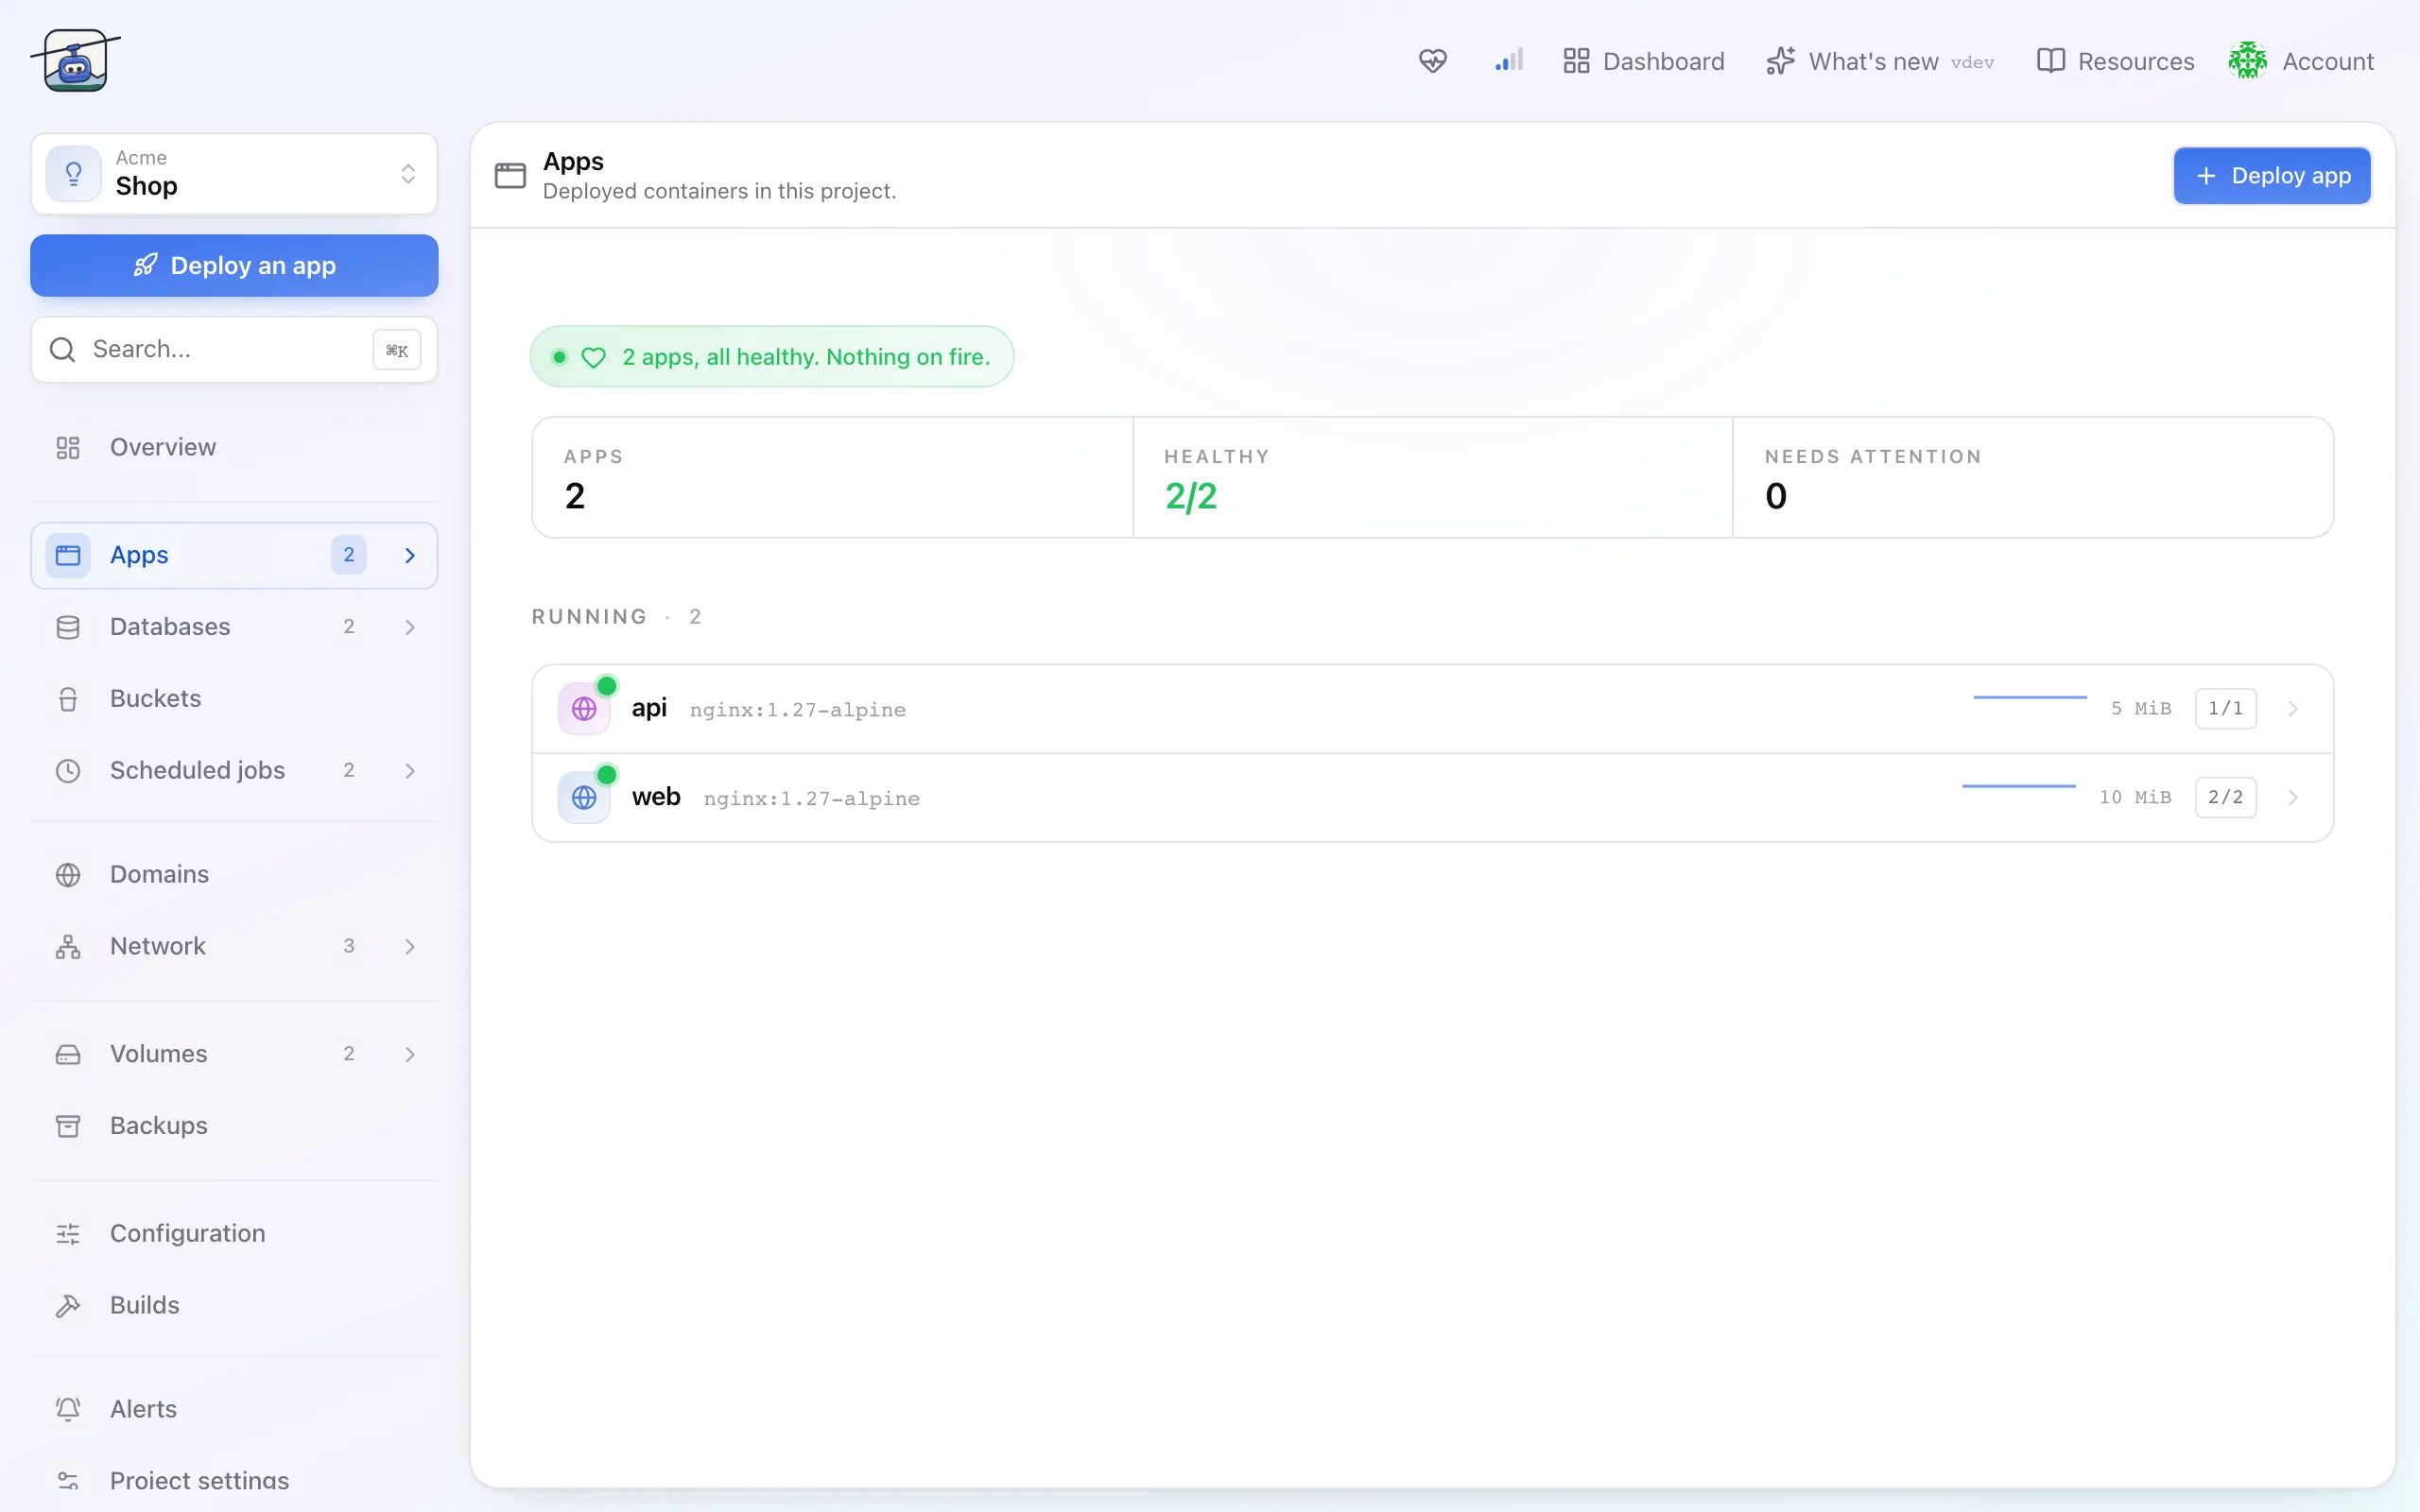
Task: Click the api 1/1 replicas badge
Action: pos(2225,709)
